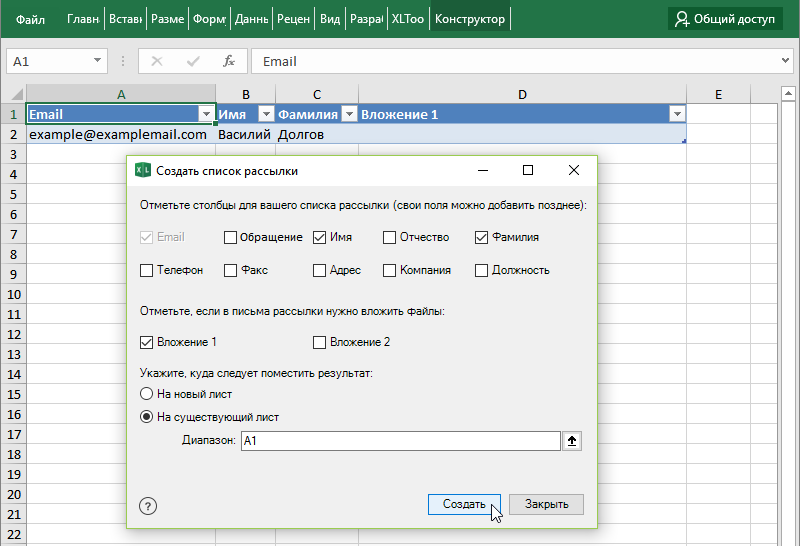This screenshot has width=800, height=546.
Task: Click the insert function fx icon
Action: coord(228,61)
